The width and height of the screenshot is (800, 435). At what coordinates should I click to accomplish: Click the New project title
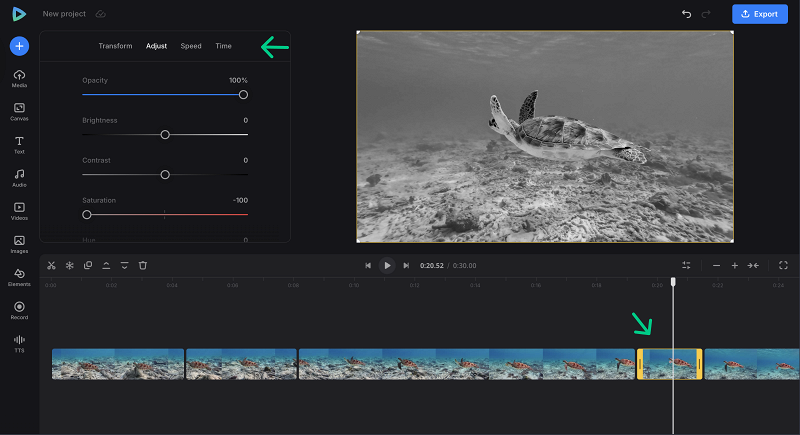click(x=64, y=14)
